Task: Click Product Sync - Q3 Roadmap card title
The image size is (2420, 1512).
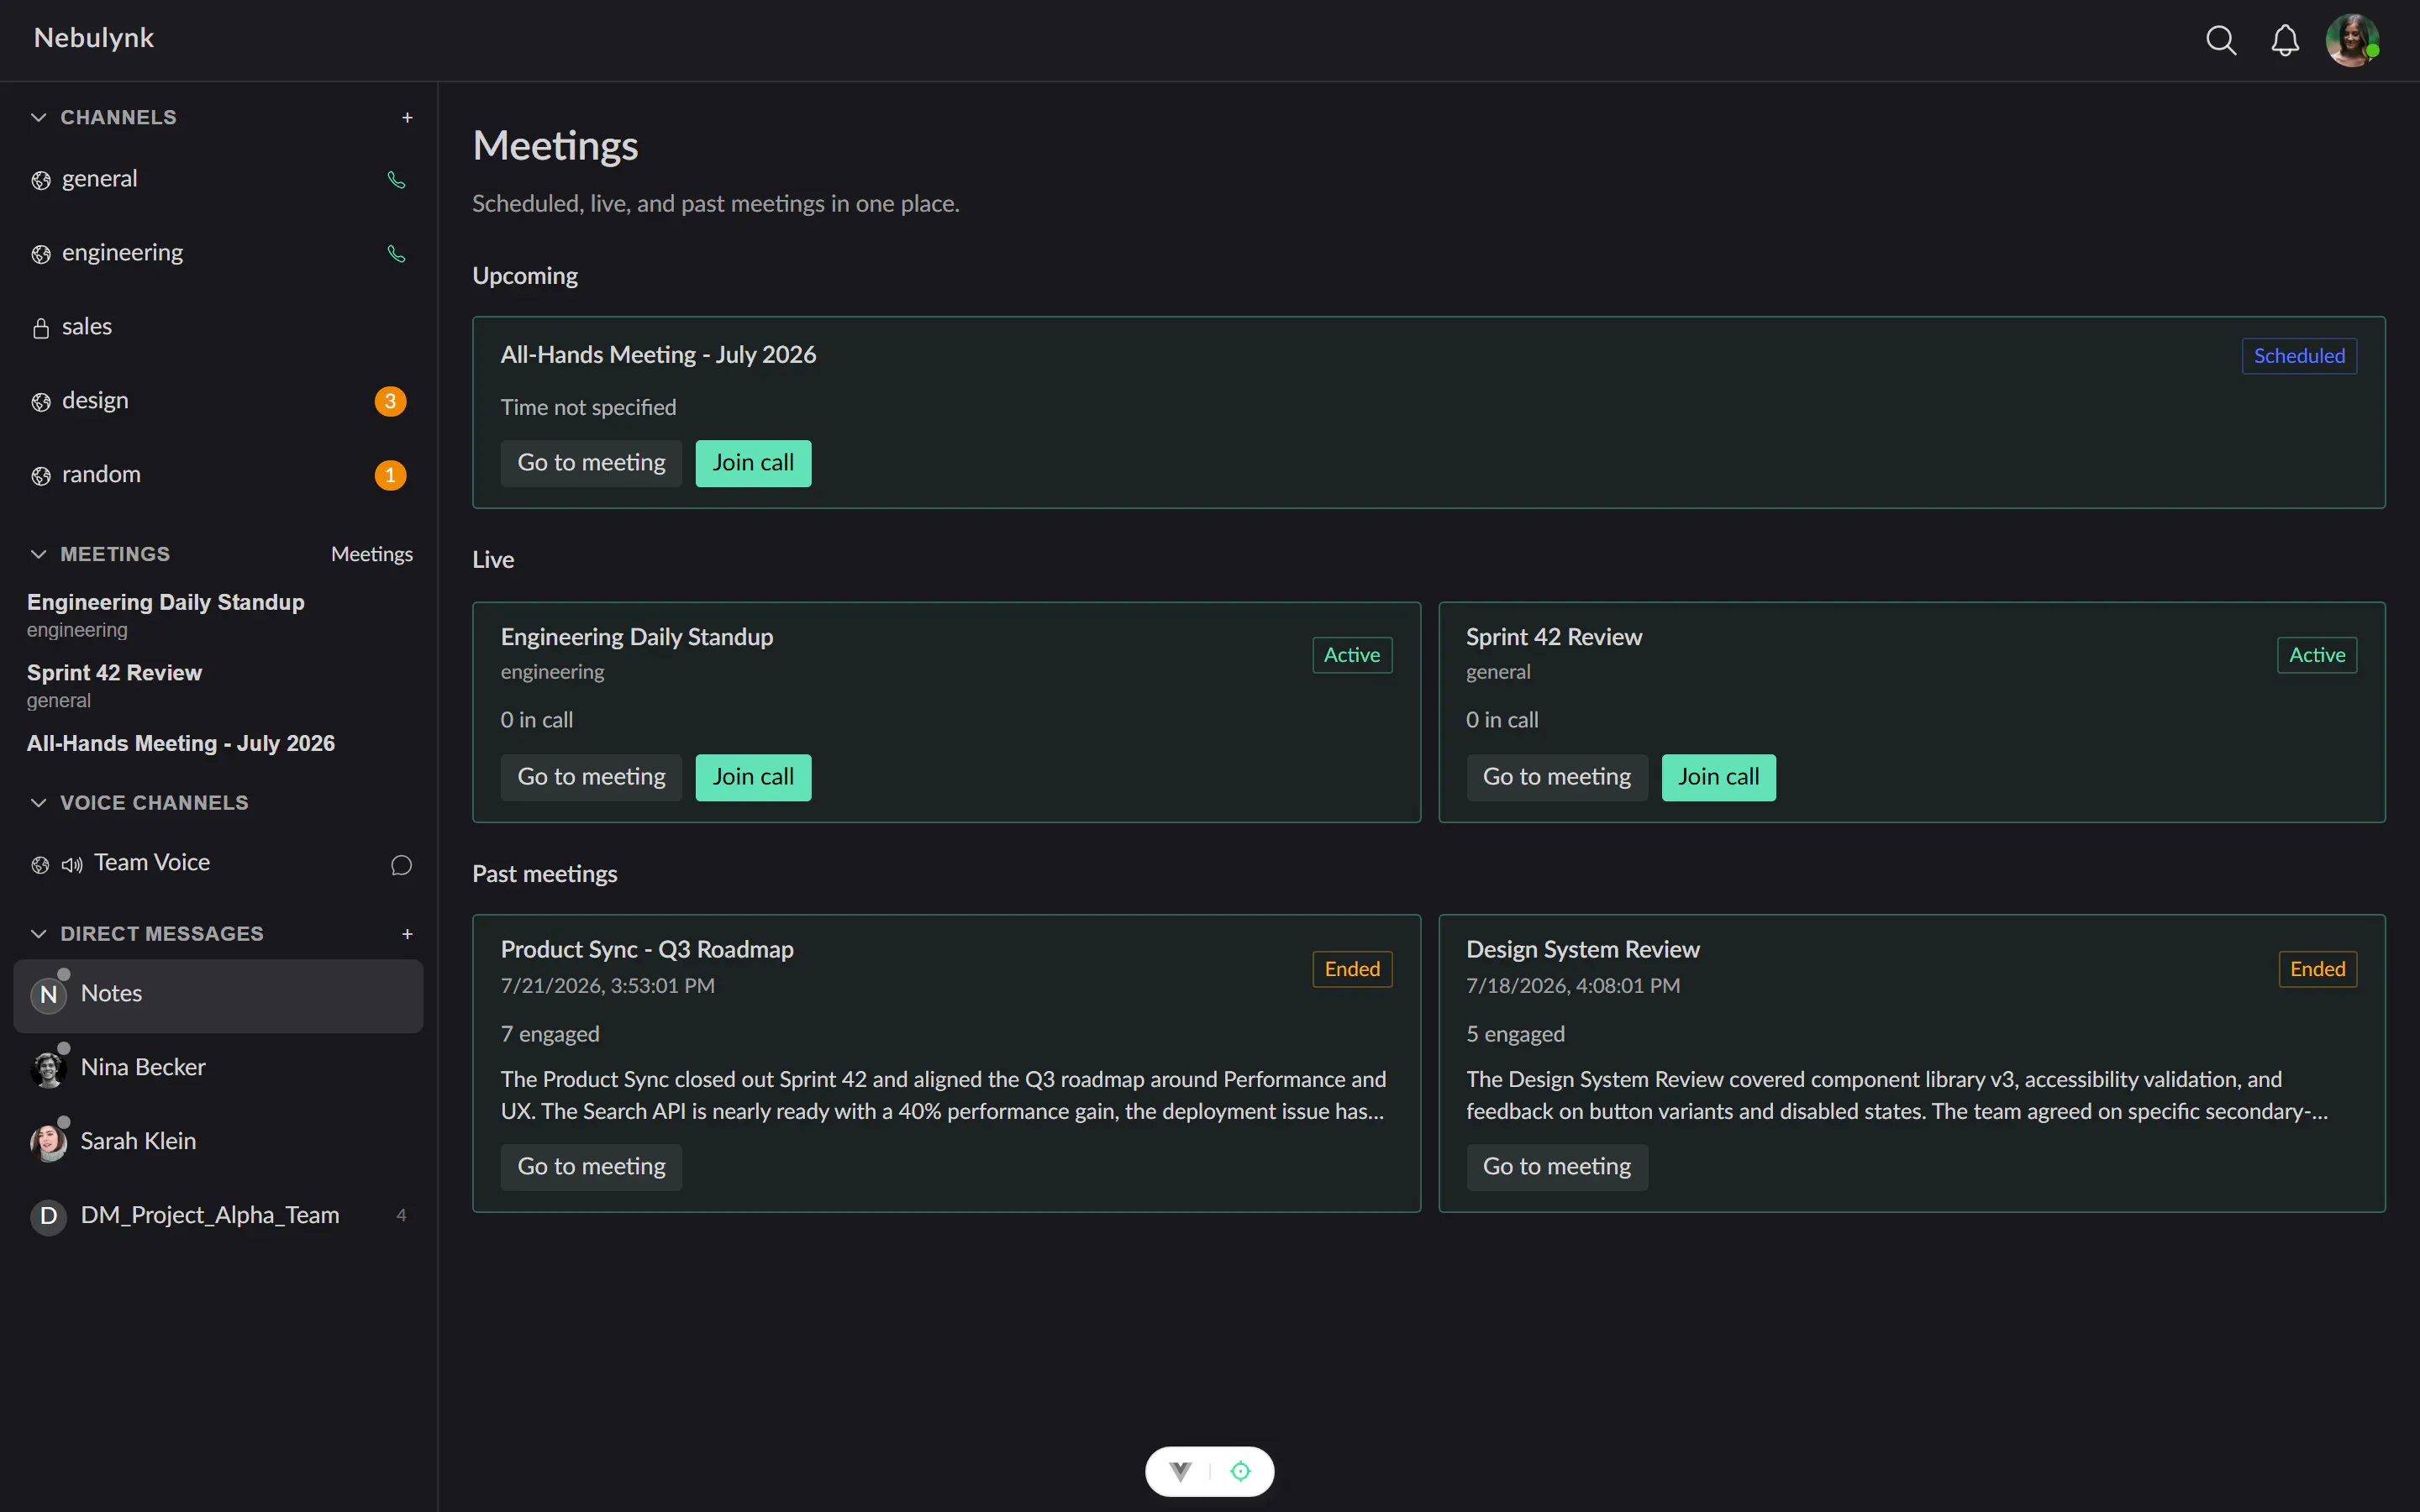Action: coord(647,950)
